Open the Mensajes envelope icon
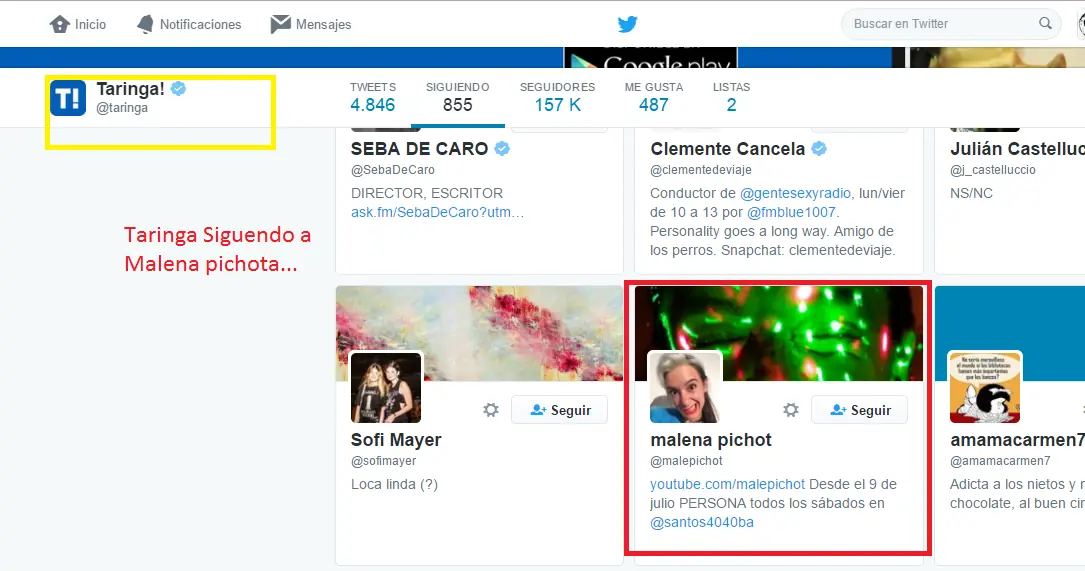The height and width of the screenshot is (571, 1085). click(280, 24)
